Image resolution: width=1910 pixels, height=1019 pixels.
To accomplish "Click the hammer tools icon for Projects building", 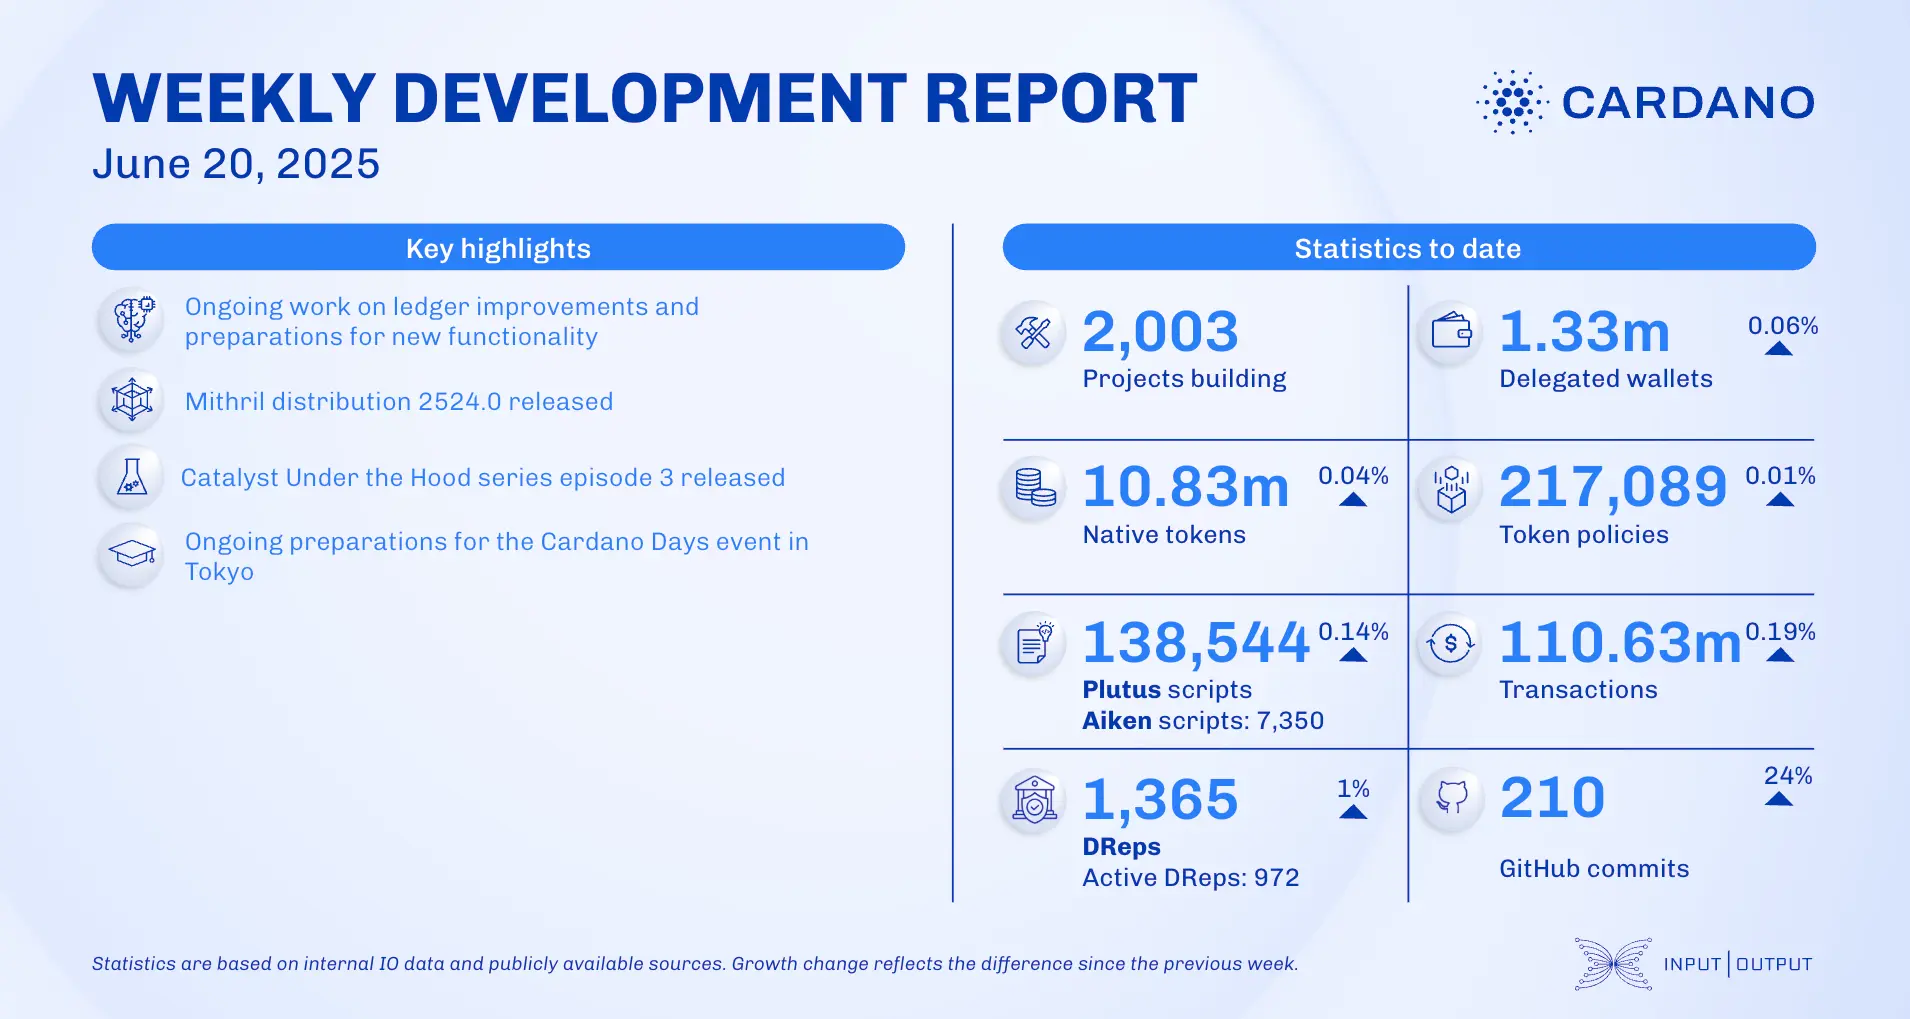I will pyautogui.click(x=1032, y=333).
